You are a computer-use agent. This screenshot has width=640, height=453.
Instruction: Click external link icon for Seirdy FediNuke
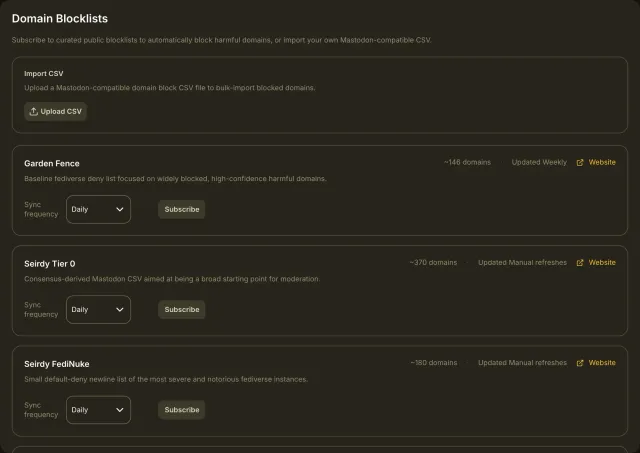pyautogui.click(x=580, y=363)
